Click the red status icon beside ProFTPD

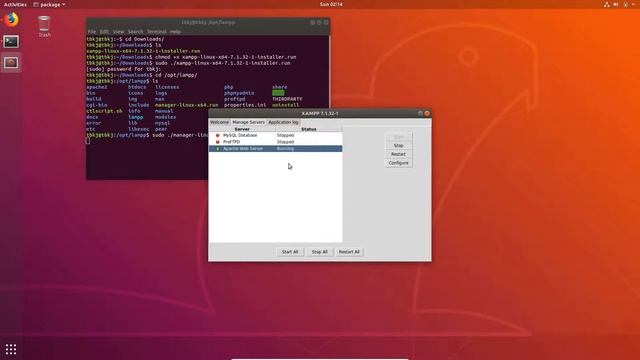pos(218,142)
